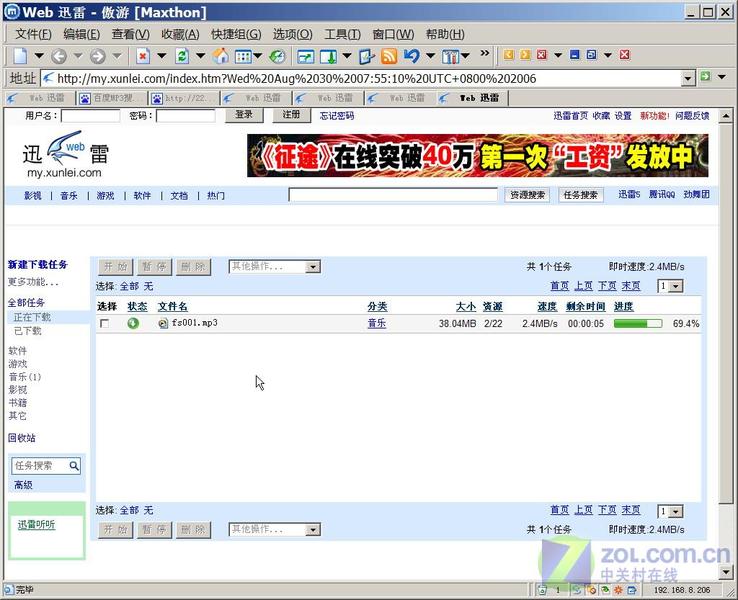Click the Forward navigation arrow icon
Image resolution: width=738 pixels, height=600 pixels.
[97, 56]
